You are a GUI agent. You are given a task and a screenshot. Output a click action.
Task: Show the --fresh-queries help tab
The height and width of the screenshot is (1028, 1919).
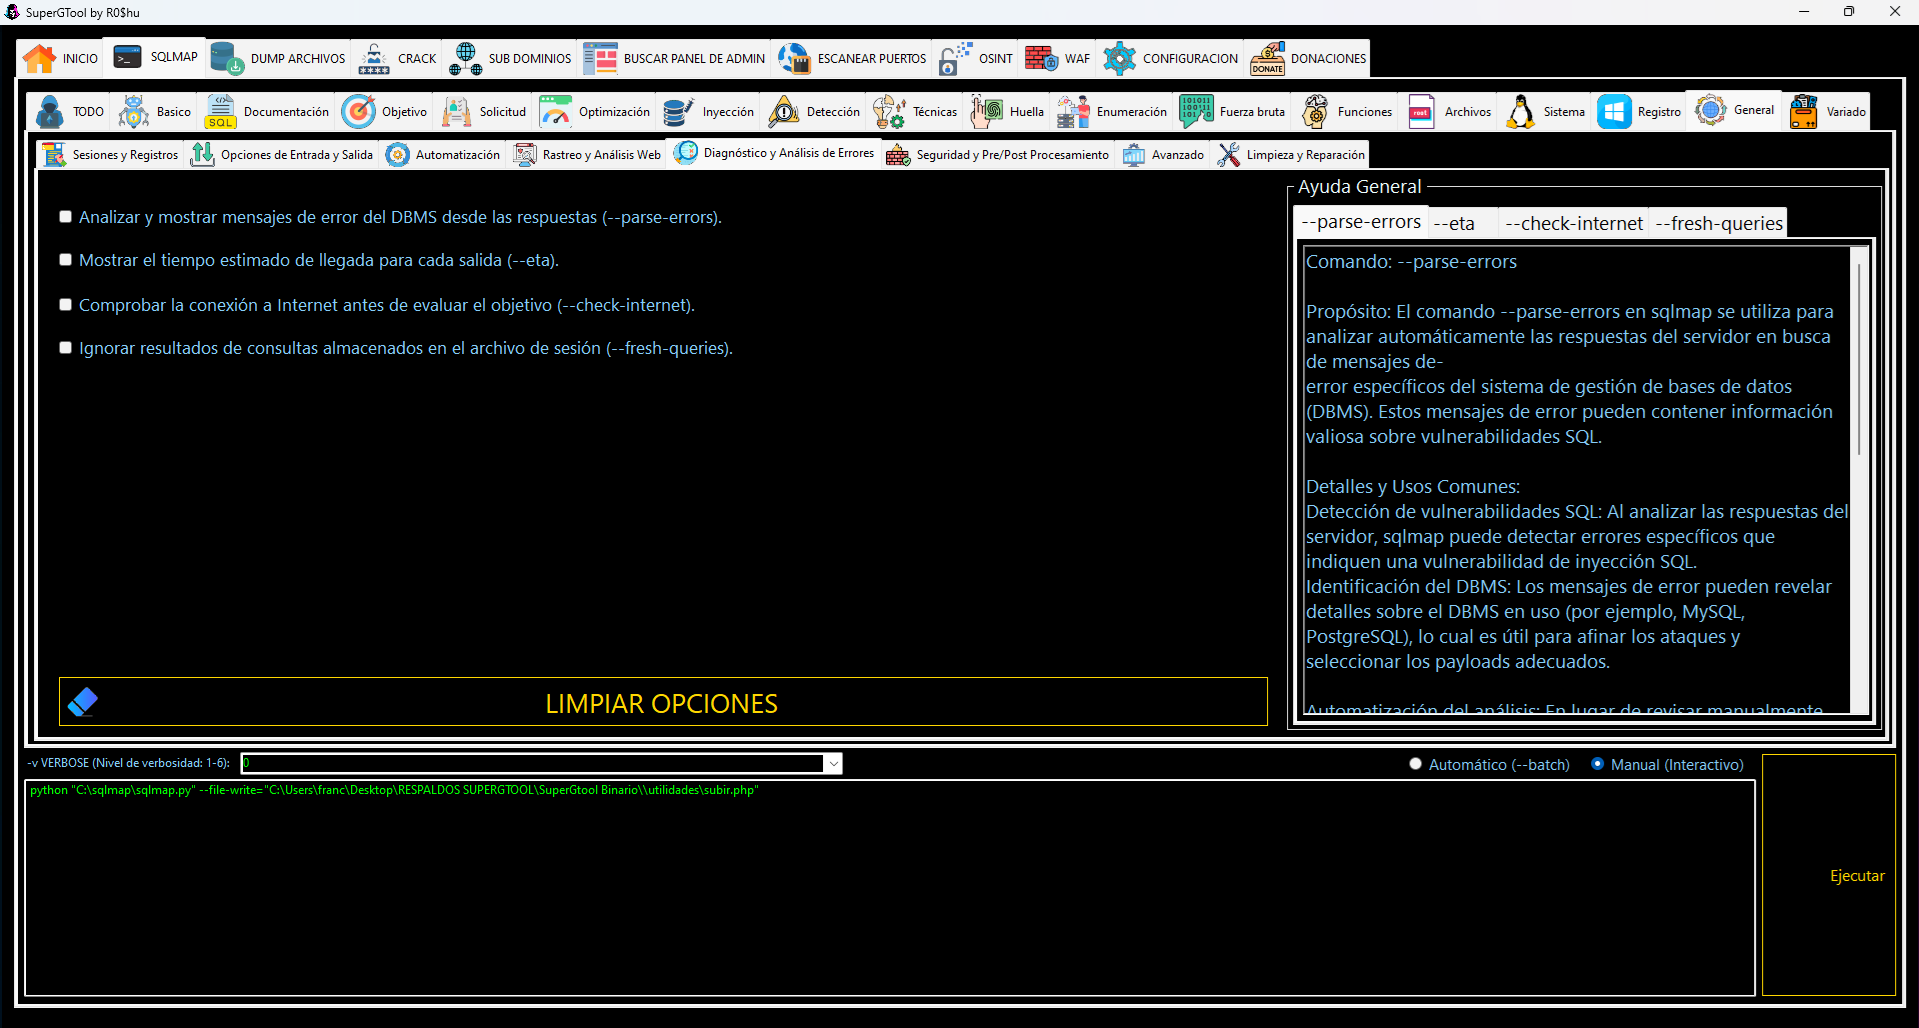(x=1718, y=223)
